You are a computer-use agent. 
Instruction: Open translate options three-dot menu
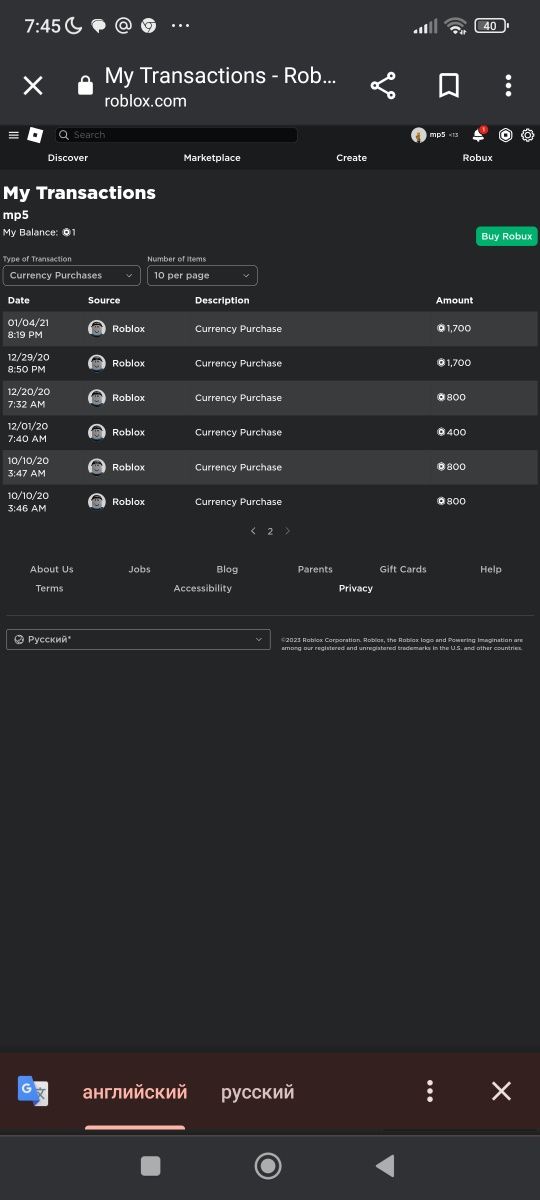click(430, 1091)
